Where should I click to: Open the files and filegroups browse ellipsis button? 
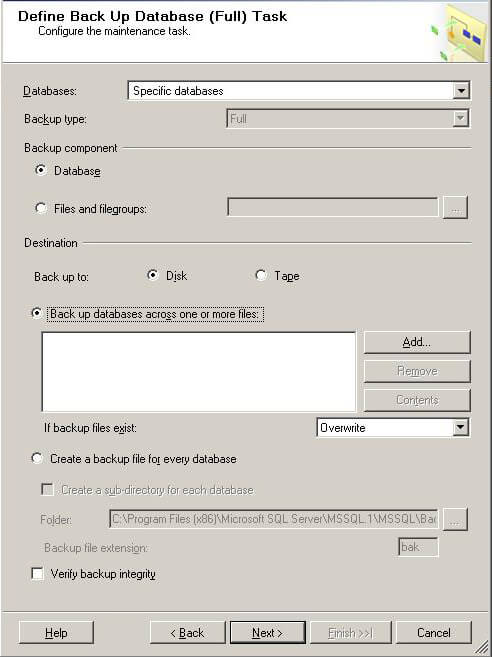click(x=455, y=207)
